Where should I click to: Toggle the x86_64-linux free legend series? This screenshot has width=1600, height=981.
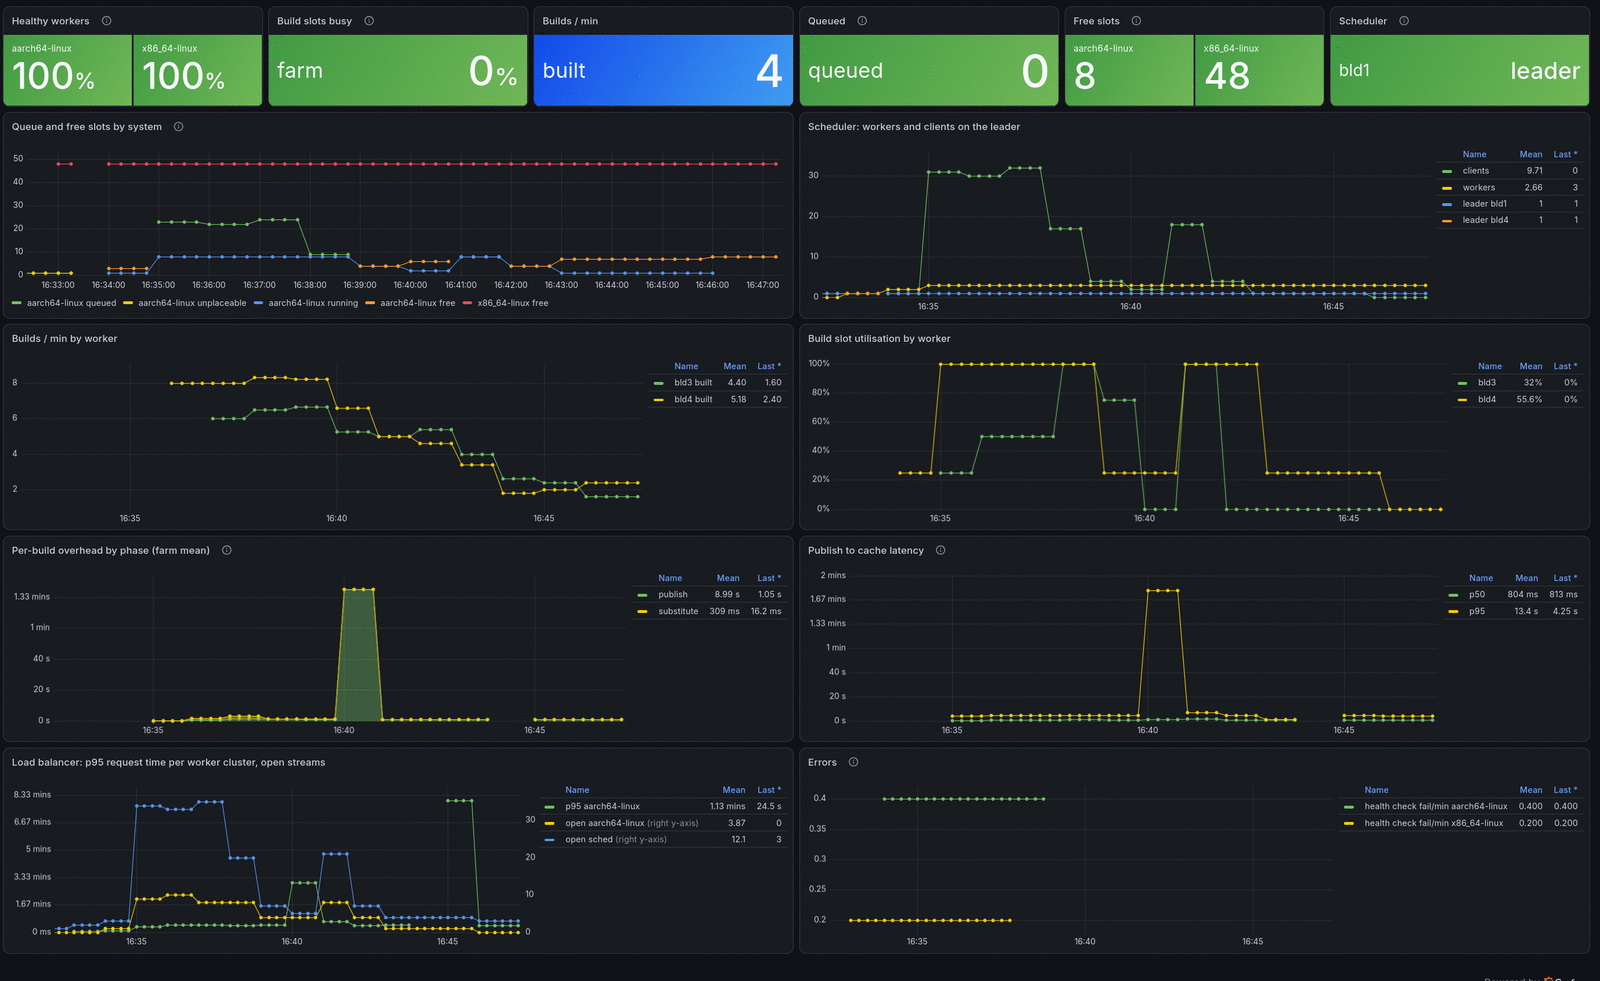(x=513, y=303)
